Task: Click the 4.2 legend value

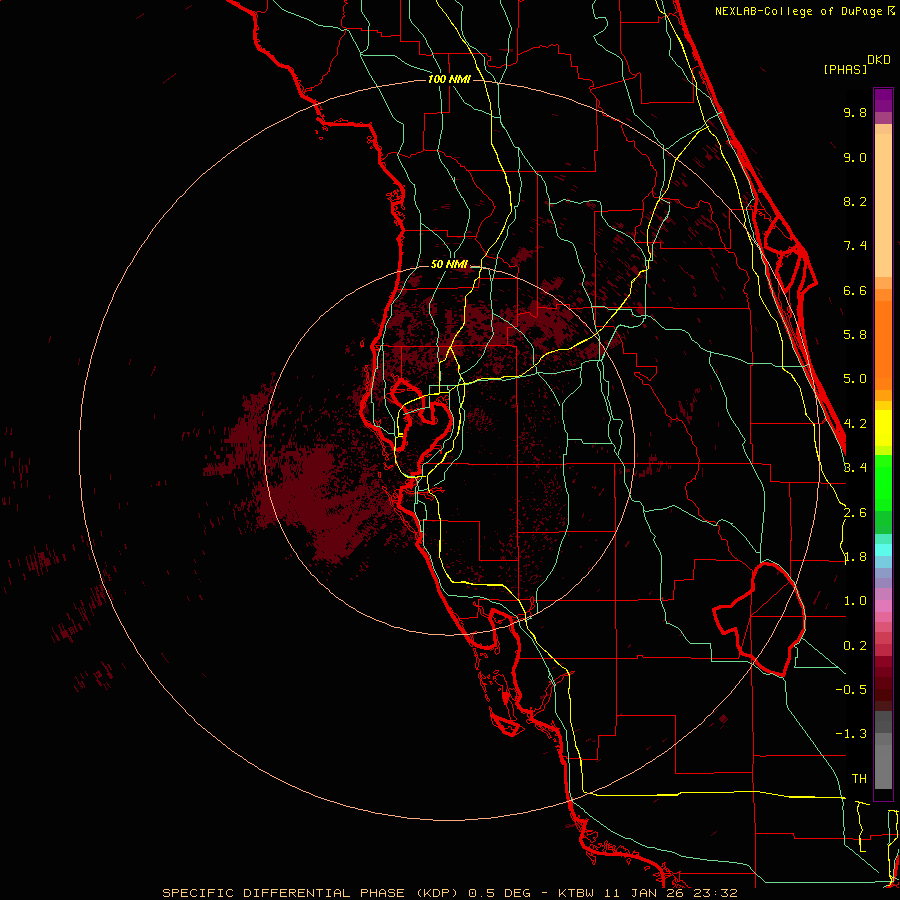Action: [x=855, y=424]
